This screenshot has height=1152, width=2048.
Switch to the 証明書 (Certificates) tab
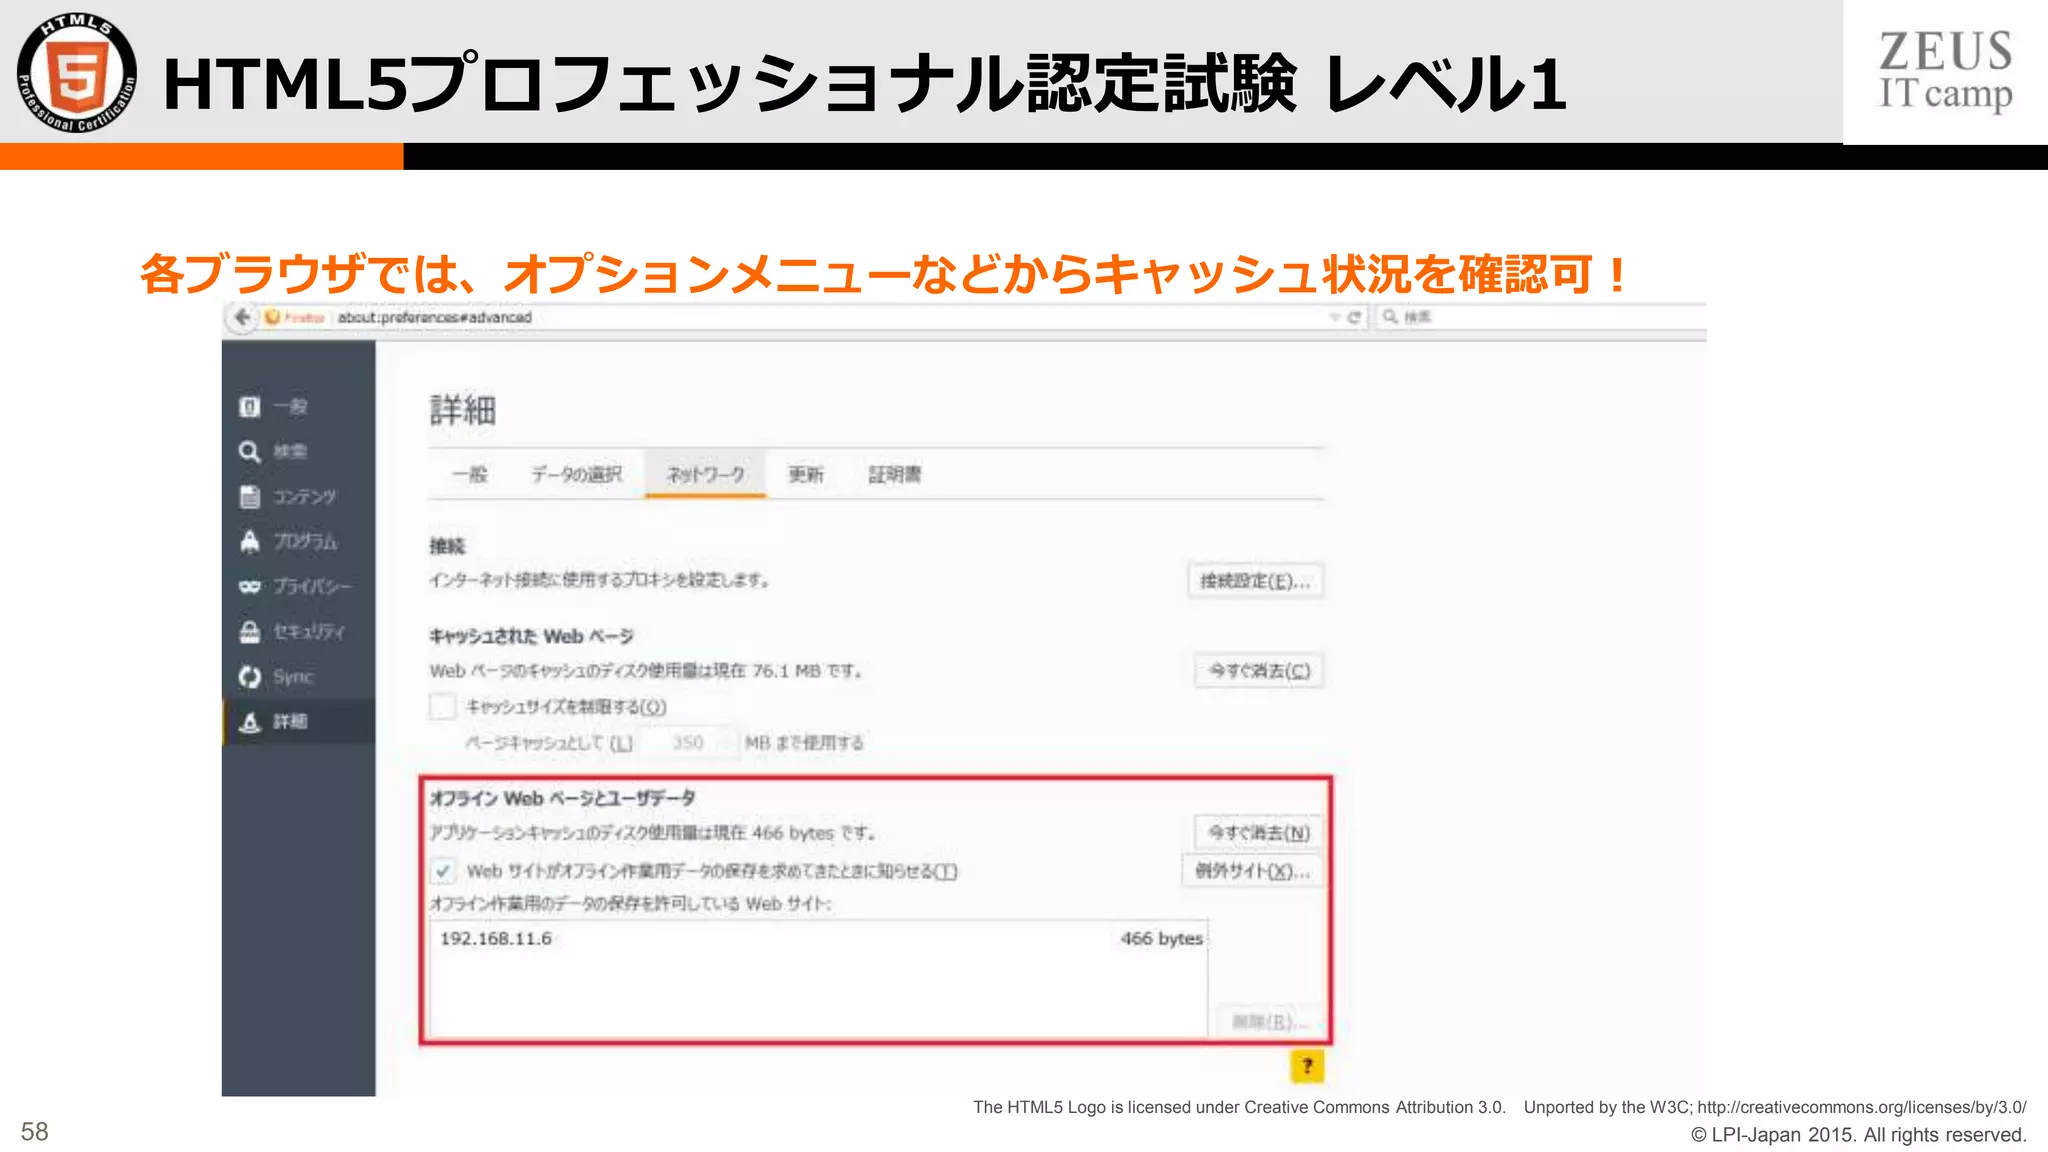(894, 475)
